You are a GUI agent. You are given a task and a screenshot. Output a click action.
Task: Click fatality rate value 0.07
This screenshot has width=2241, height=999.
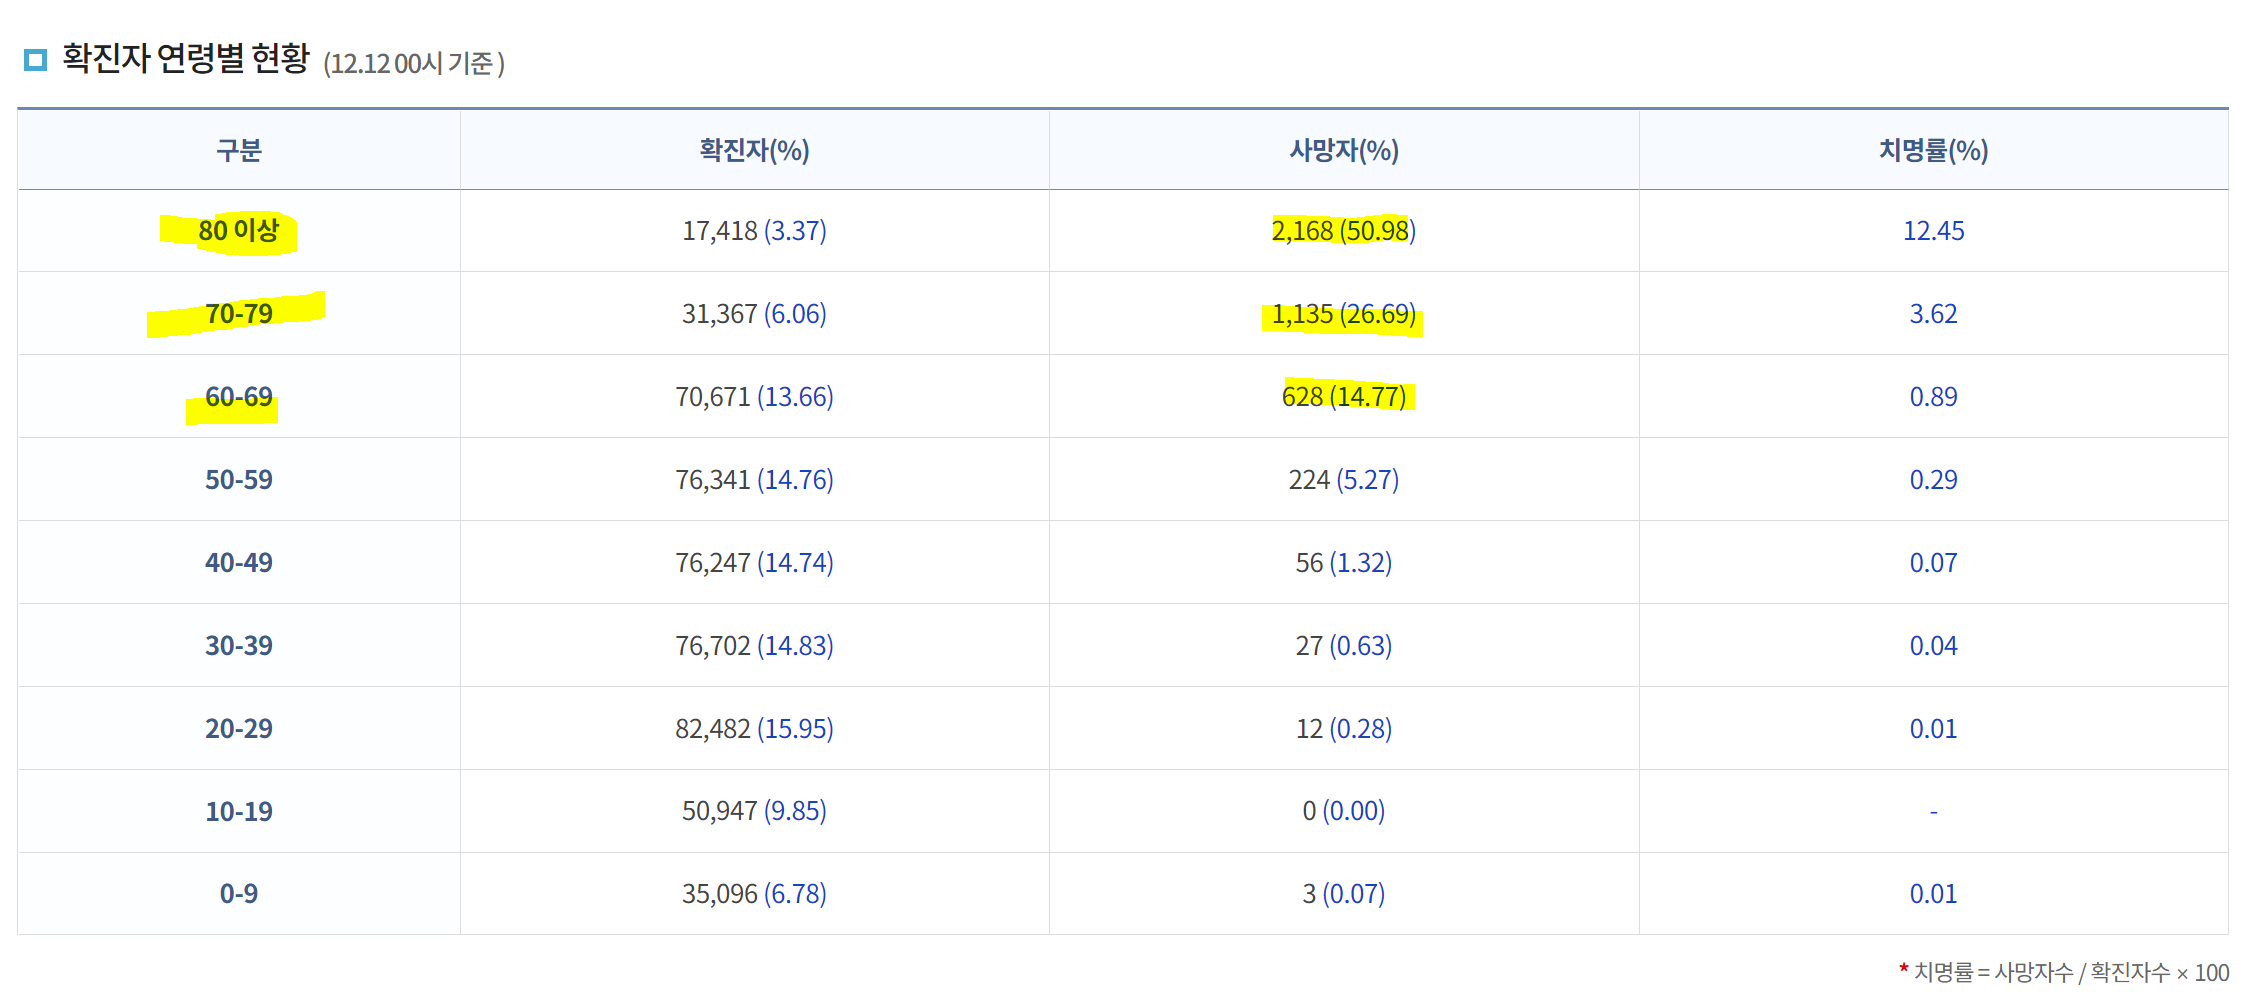point(1933,563)
